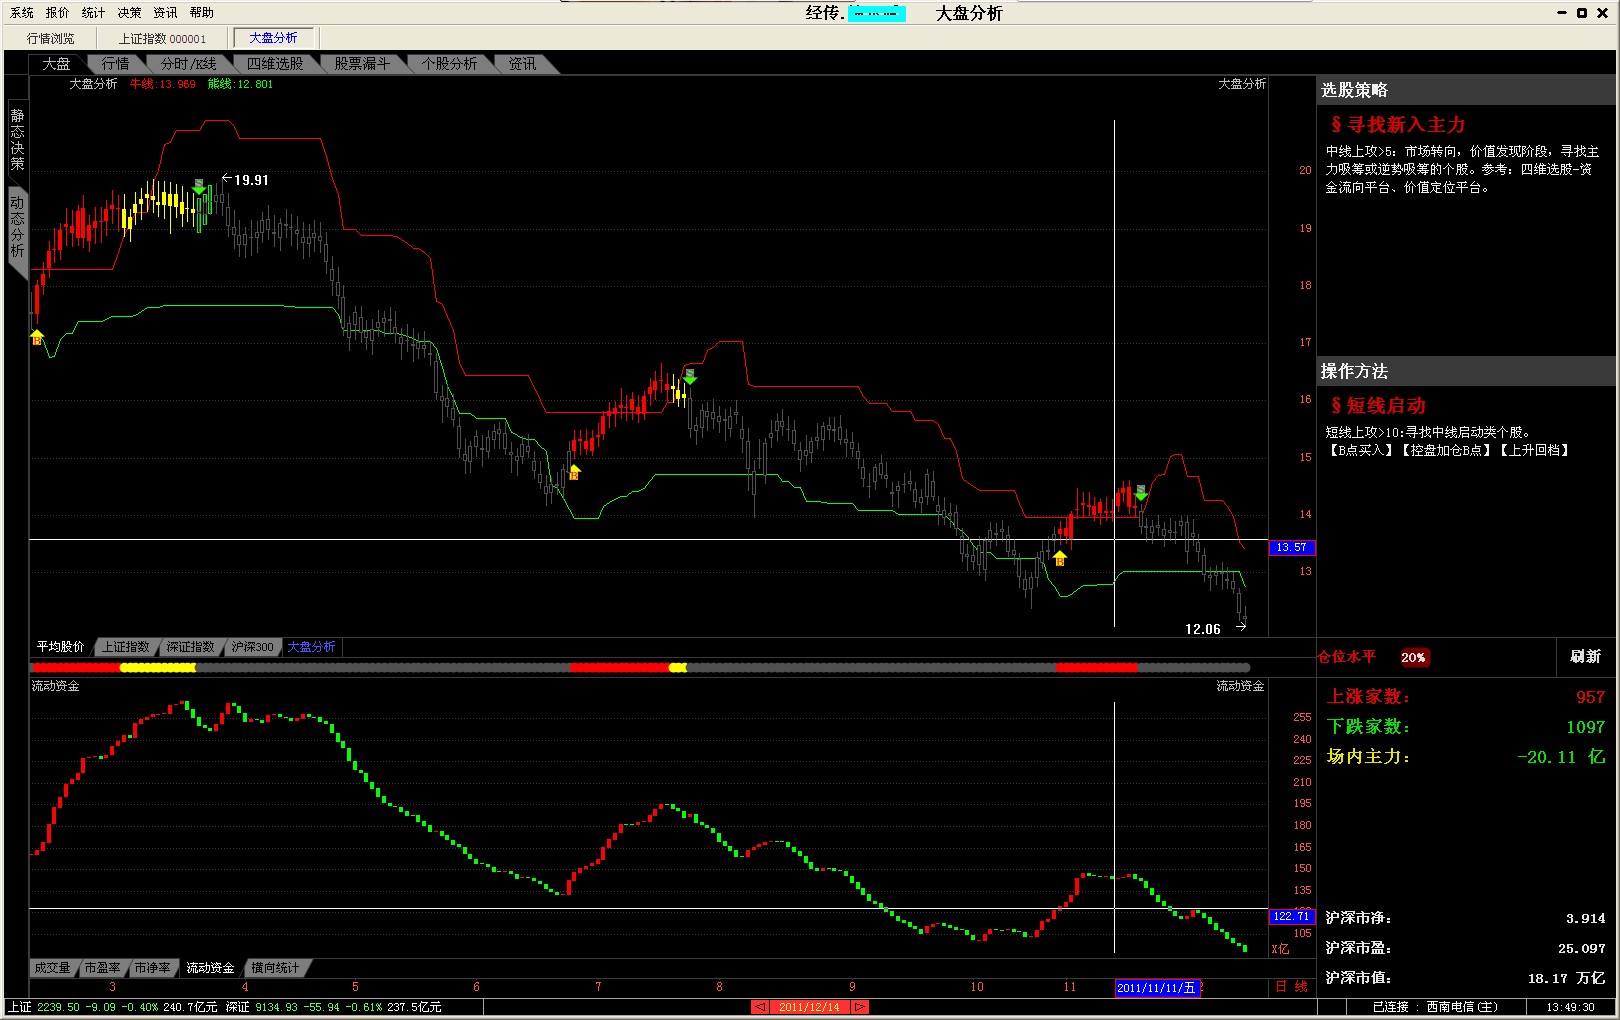Click the 日线 period label
The width and height of the screenshot is (1620, 1020).
[1292, 987]
